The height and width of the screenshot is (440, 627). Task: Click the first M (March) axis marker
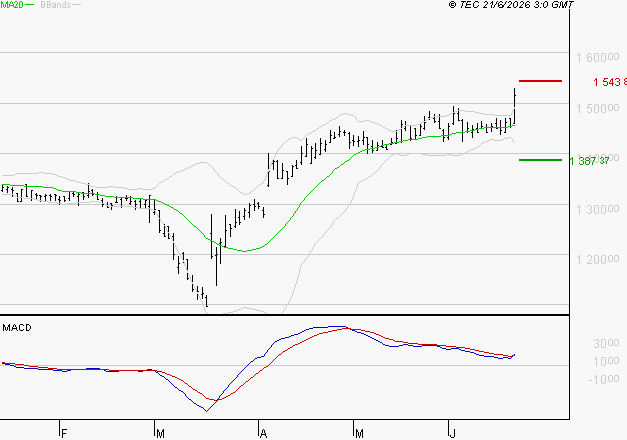click(x=160, y=434)
